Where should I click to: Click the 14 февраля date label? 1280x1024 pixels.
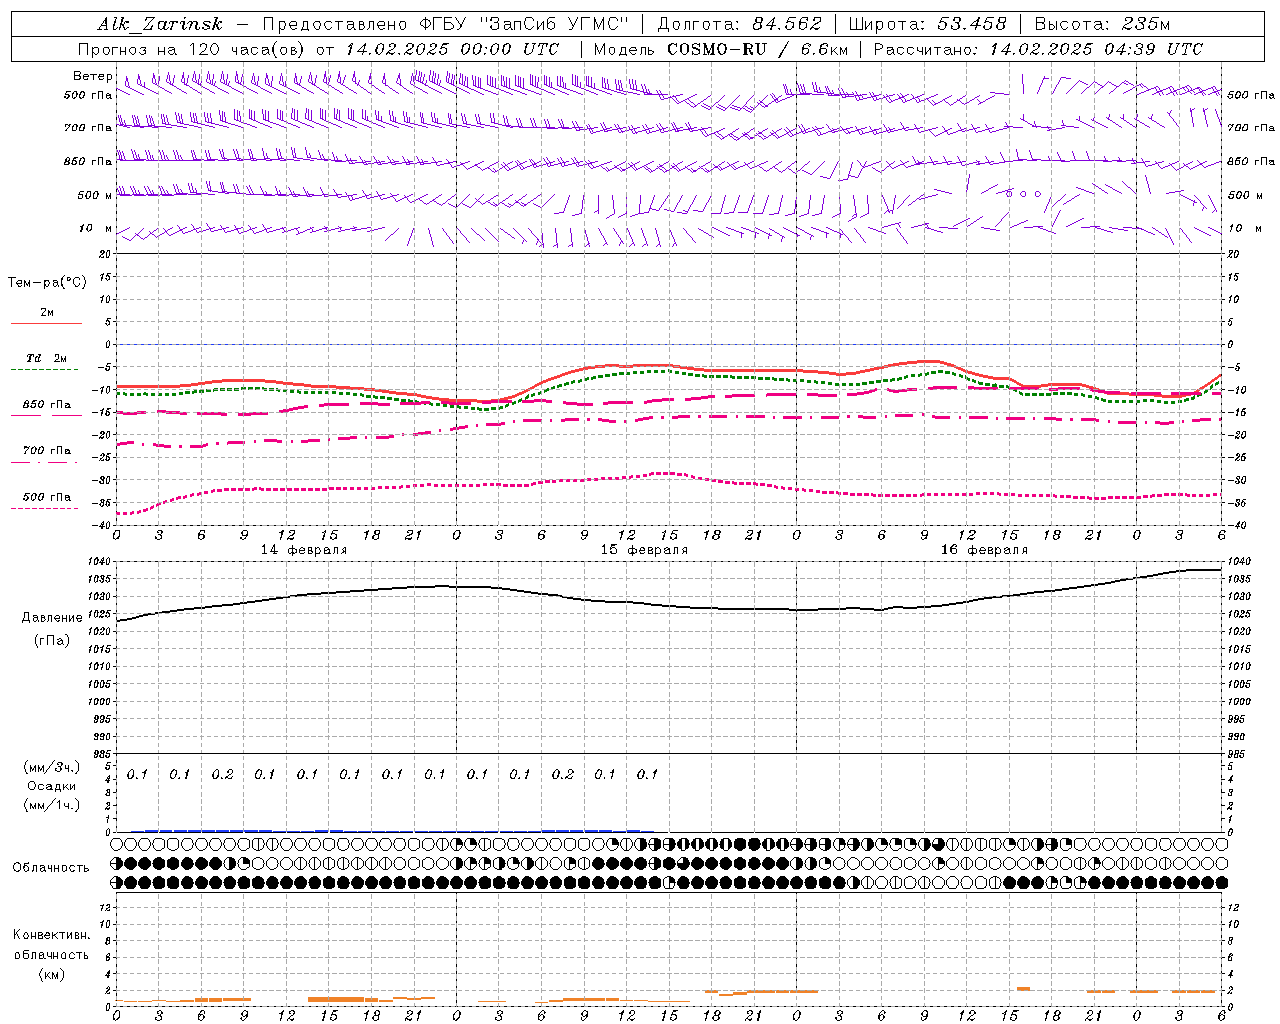304,550
